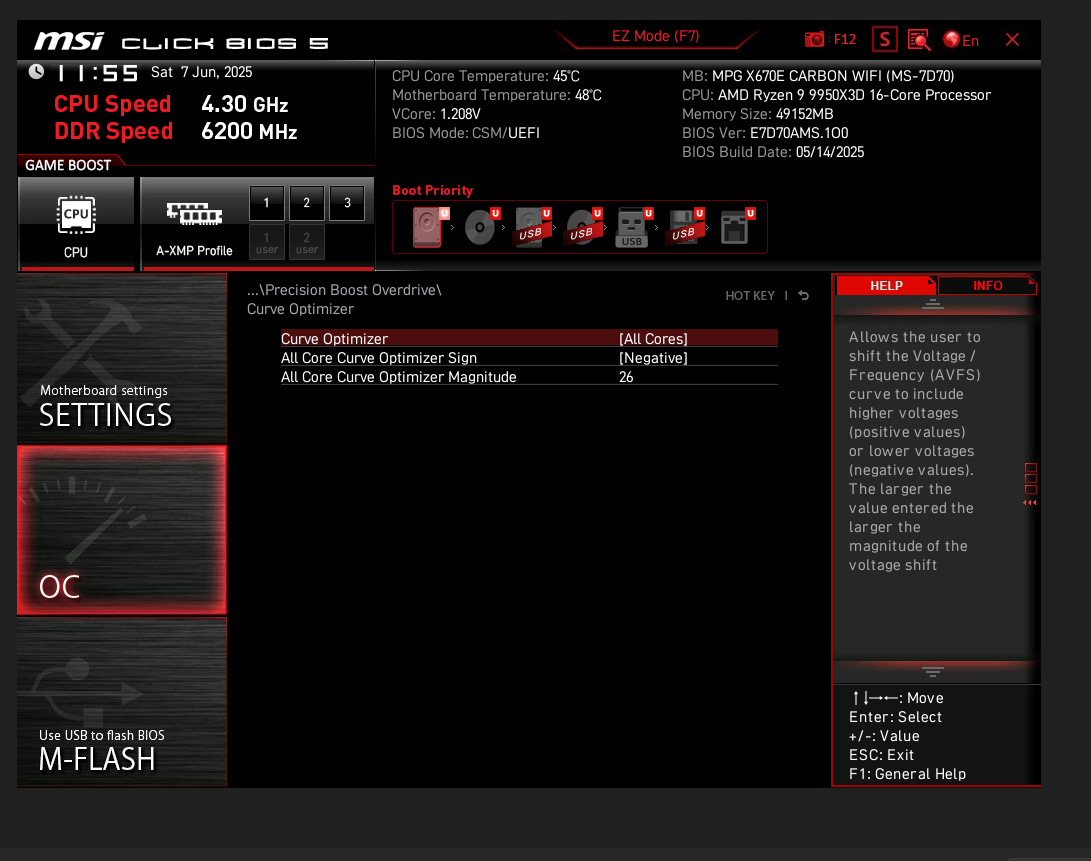Click the CPU Core Temperature 45°C reading
Viewport: 1091px width, 861px height.
pyautogui.click(x=486, y=76)
